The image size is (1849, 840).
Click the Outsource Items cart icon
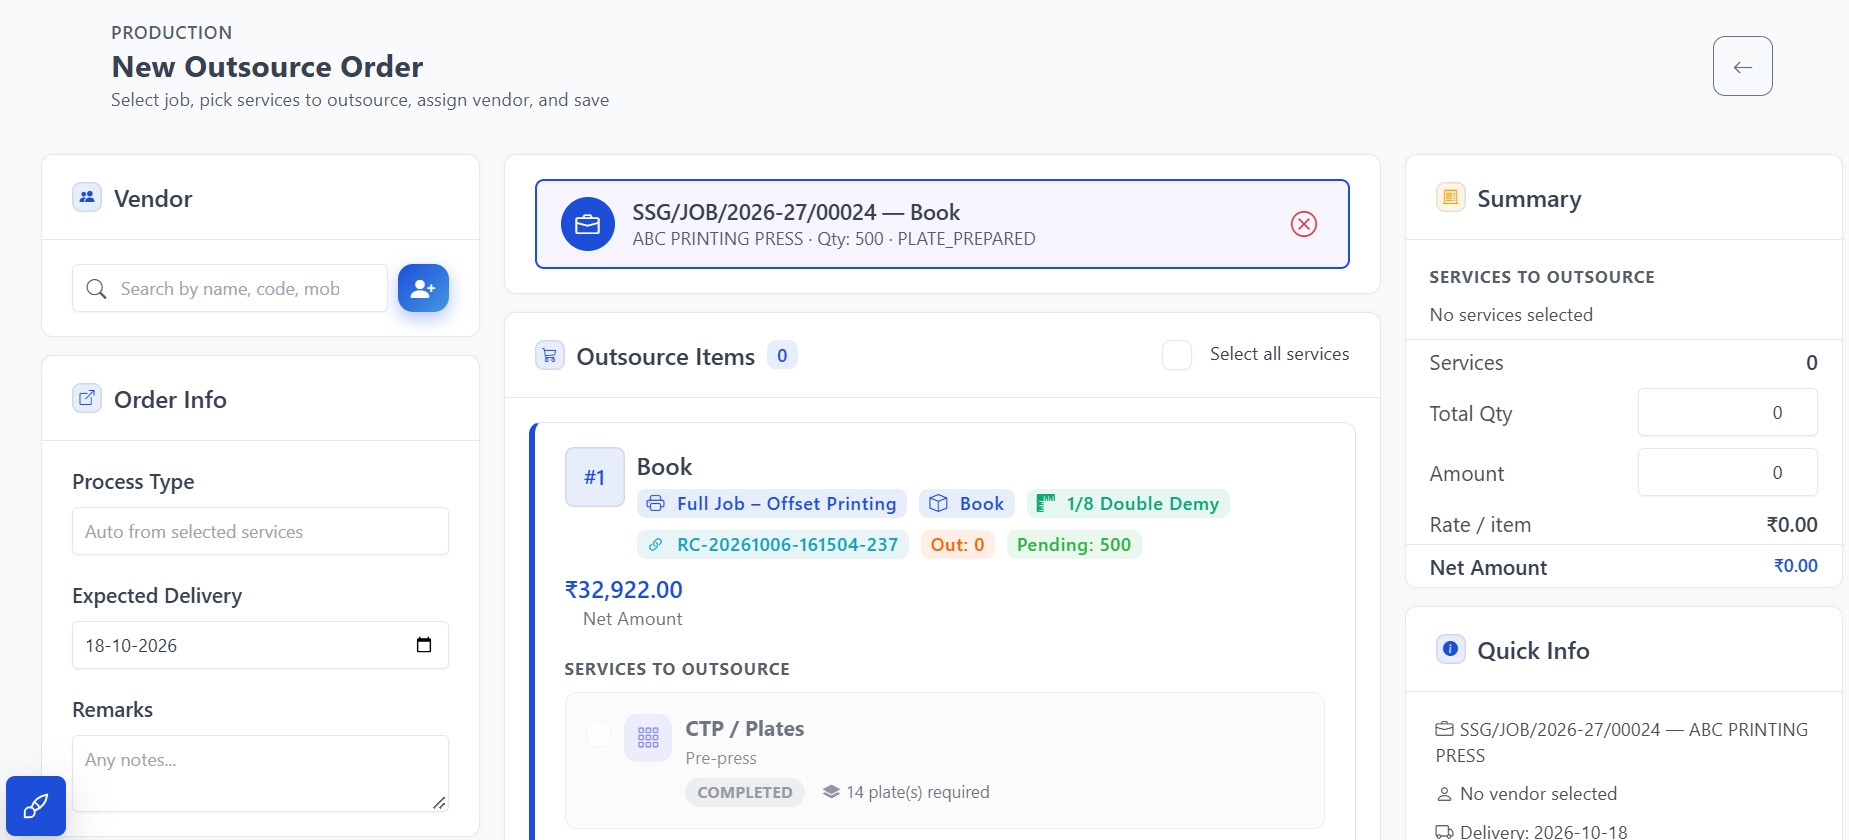[550, 355]
